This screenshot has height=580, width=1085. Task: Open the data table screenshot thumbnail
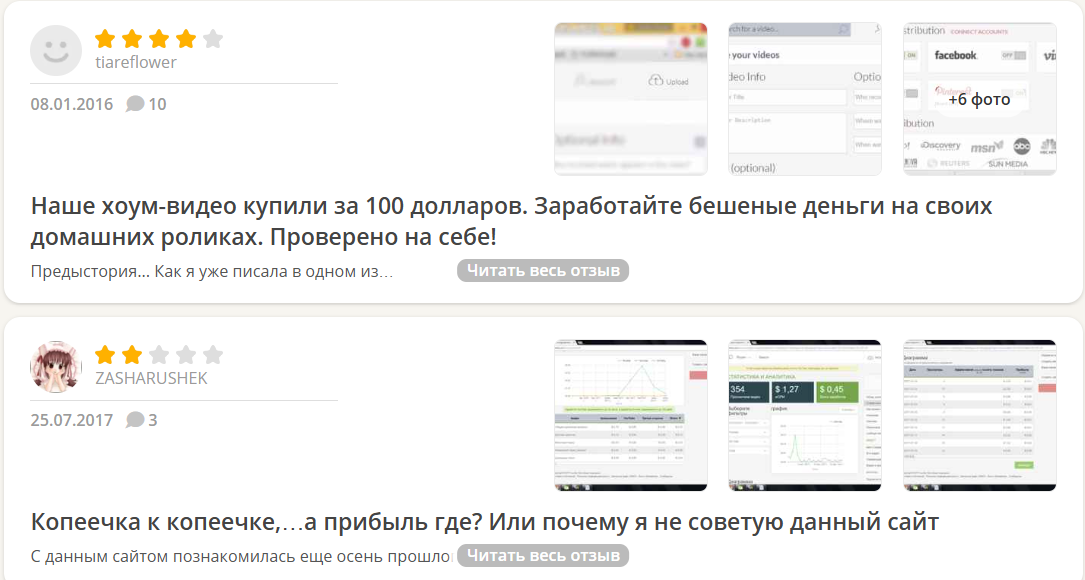click(979, 415)
